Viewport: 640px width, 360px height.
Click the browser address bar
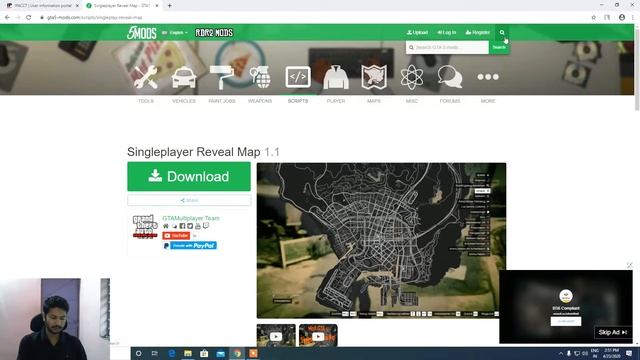[x=314, y=18]
